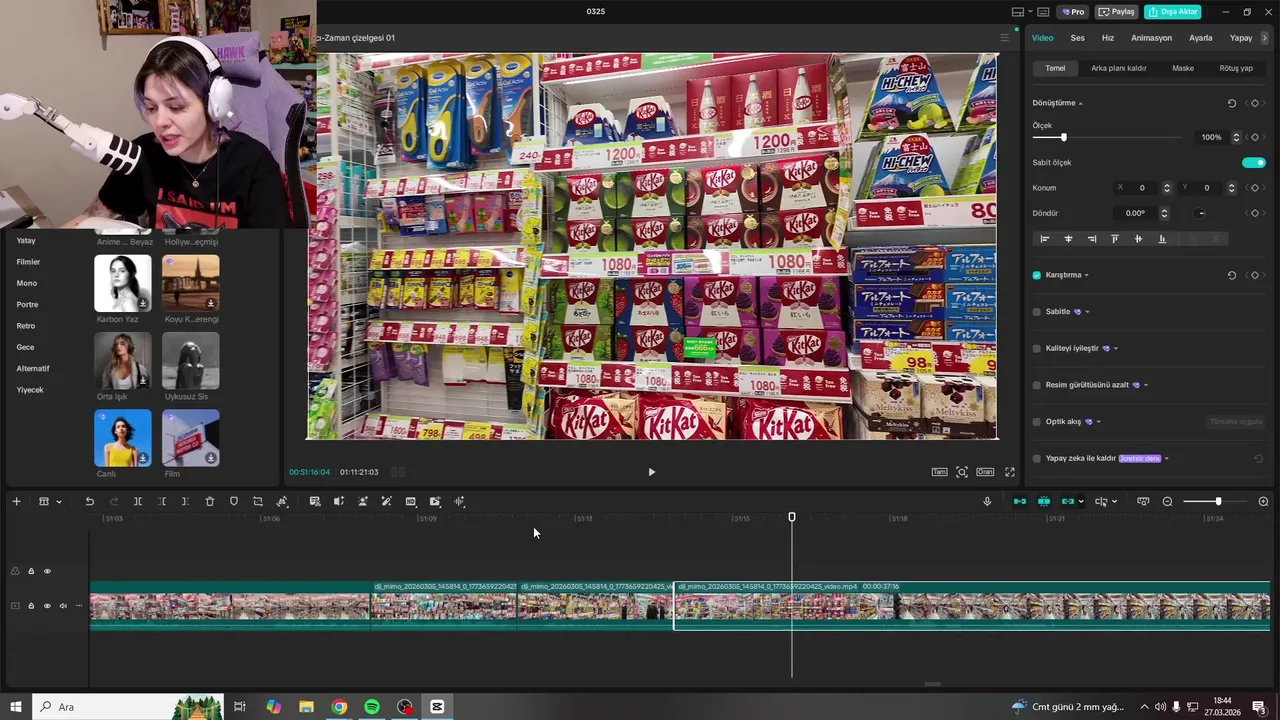The image size is (1280, 720).
Task: Click the audio waveform icon in timeline toolbar
Action: click(x=459, y=501)
